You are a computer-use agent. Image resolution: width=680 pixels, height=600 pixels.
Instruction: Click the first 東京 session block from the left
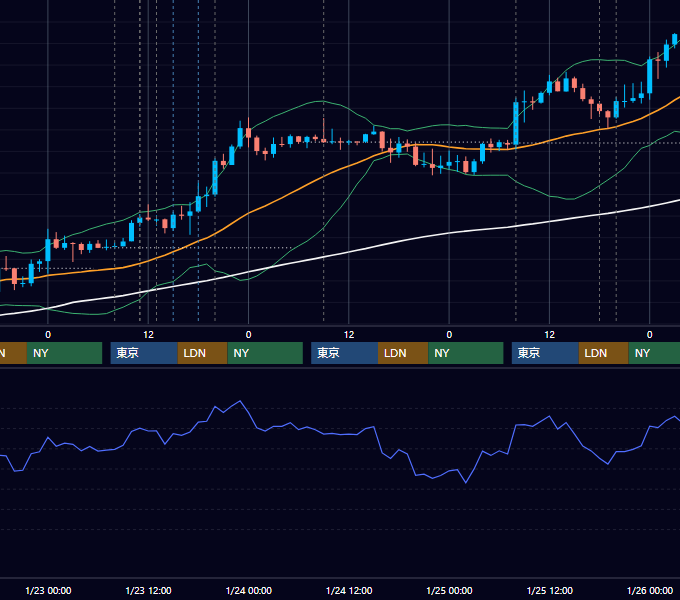coord(144,353)
